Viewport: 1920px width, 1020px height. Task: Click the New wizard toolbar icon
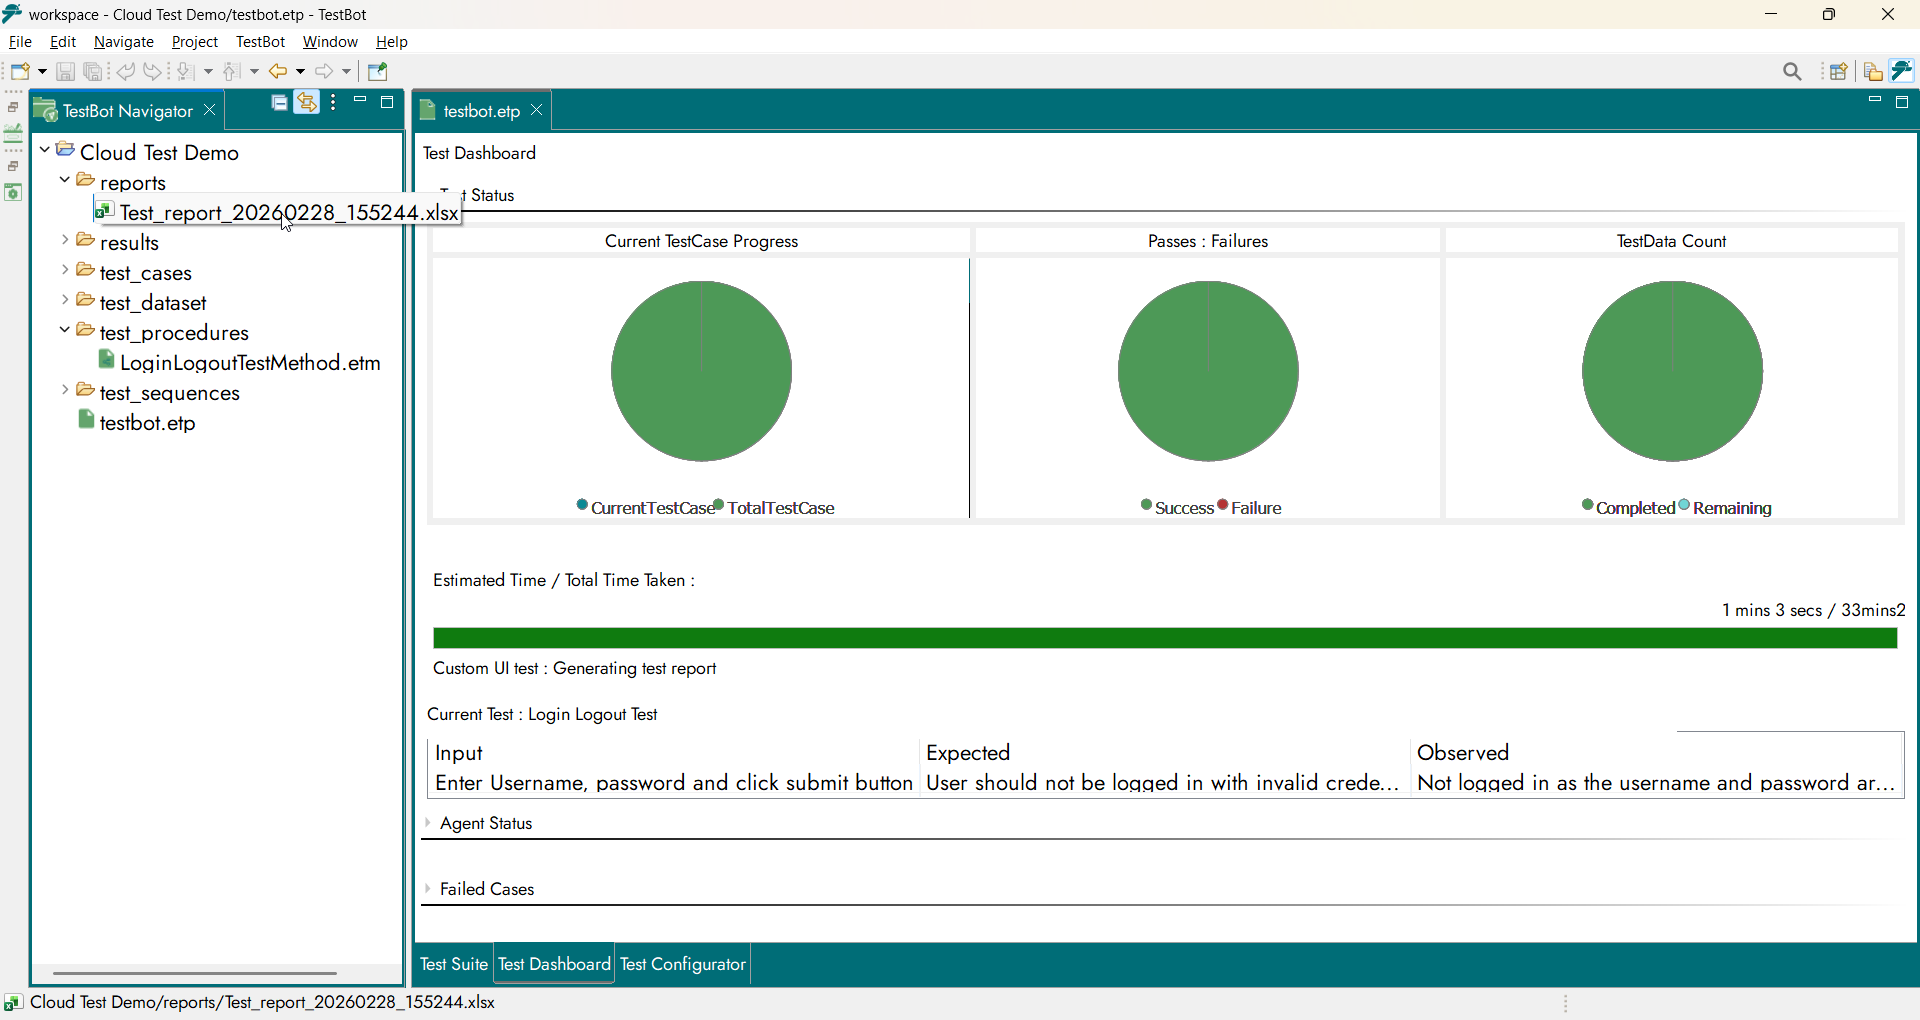(x=21, y=72)
